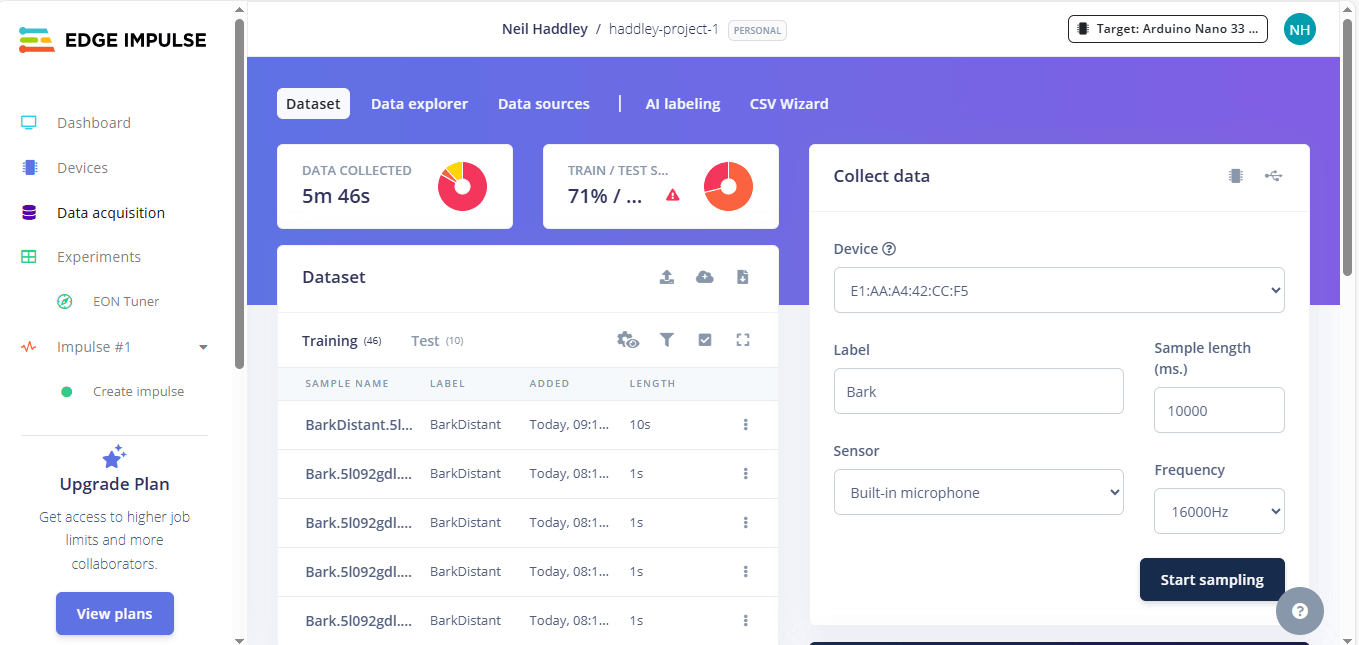Open the Dashboard sidebar icon
The width and height of the screenshot is (1359, 645).
click(x=29, y=123)
